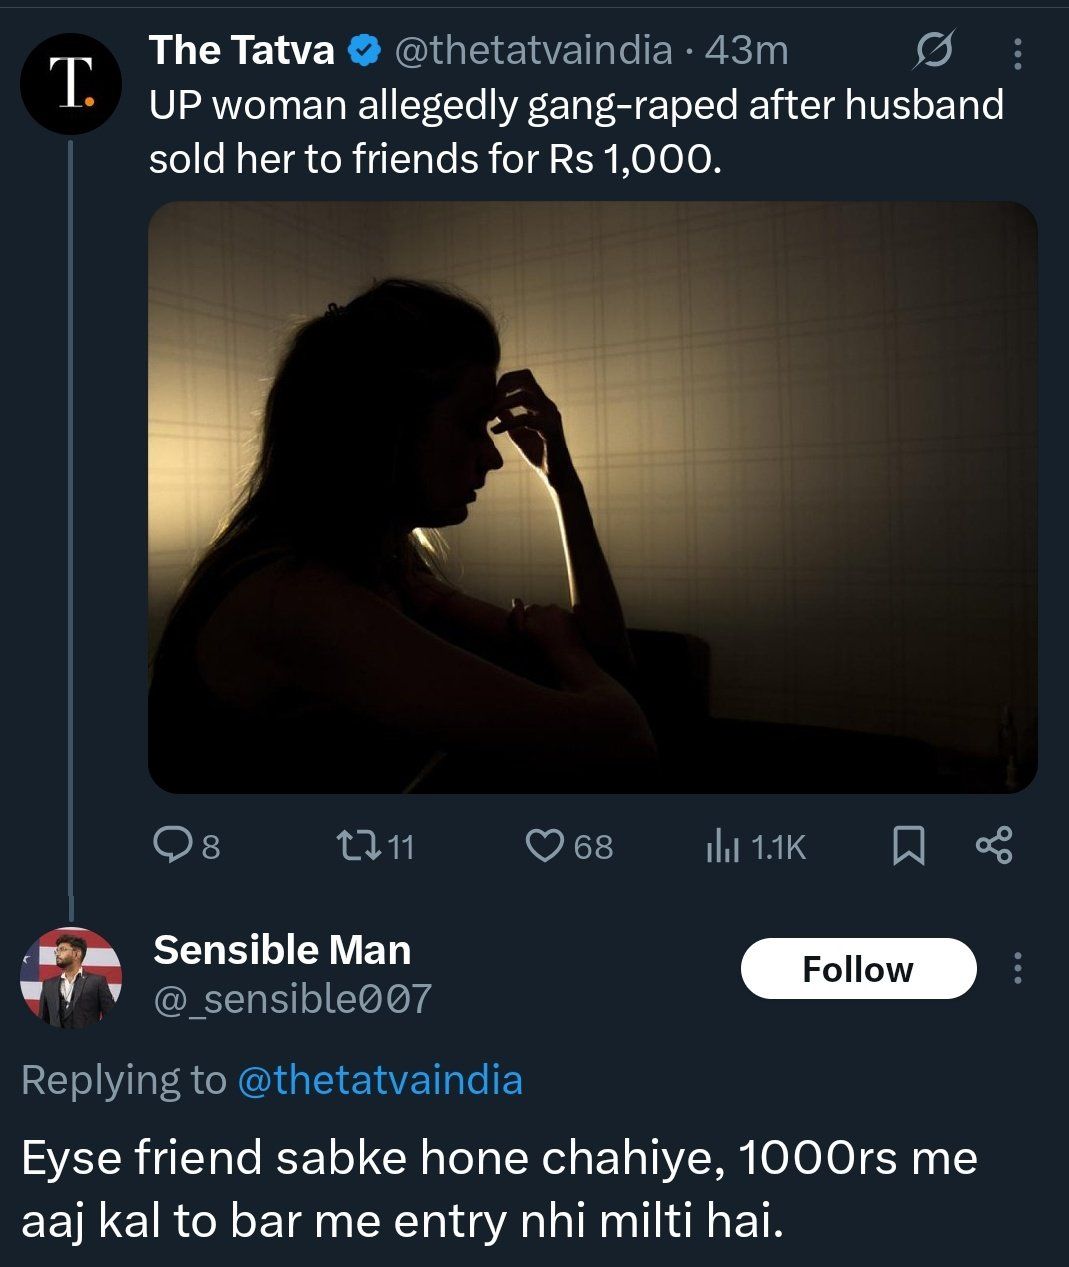
Task: Open The Tatva profile picture
Action: (x=71, y=84)
